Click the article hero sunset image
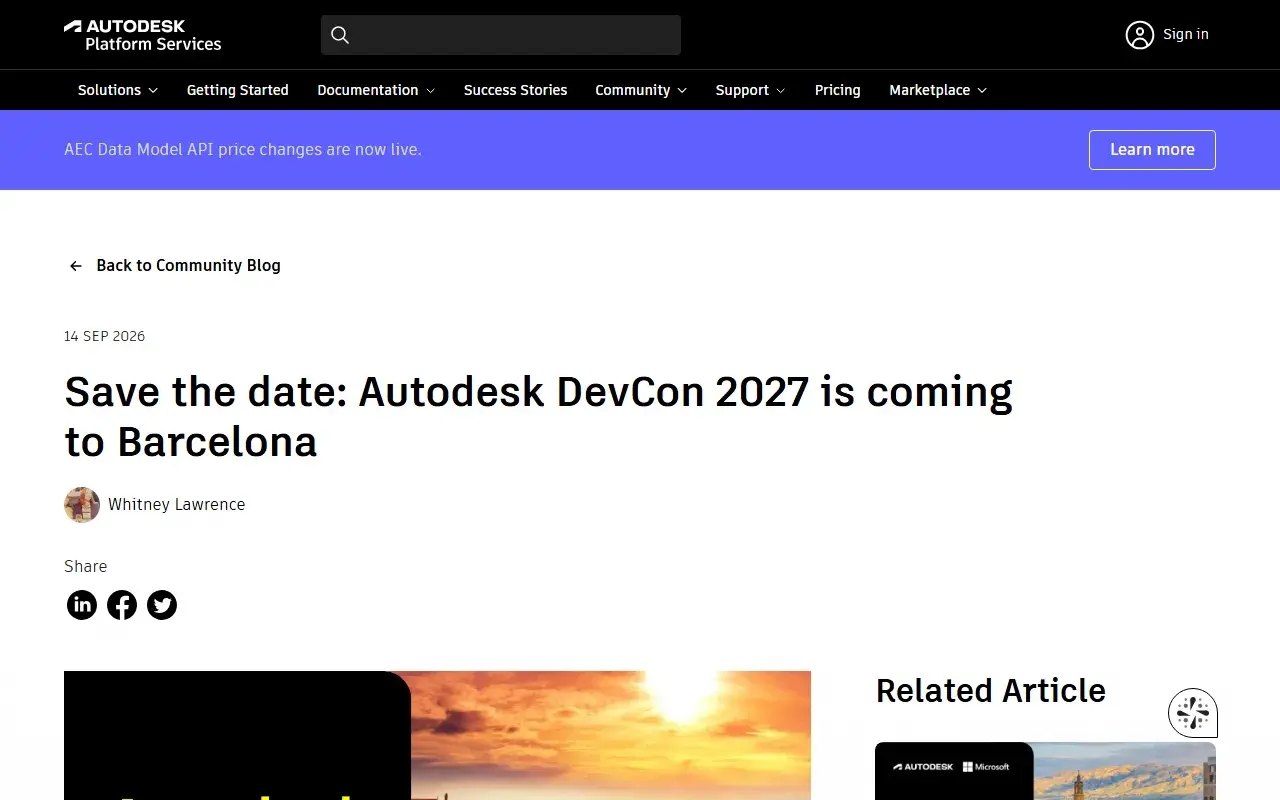This screenshot has height=800, width=1280. (437, 735)
